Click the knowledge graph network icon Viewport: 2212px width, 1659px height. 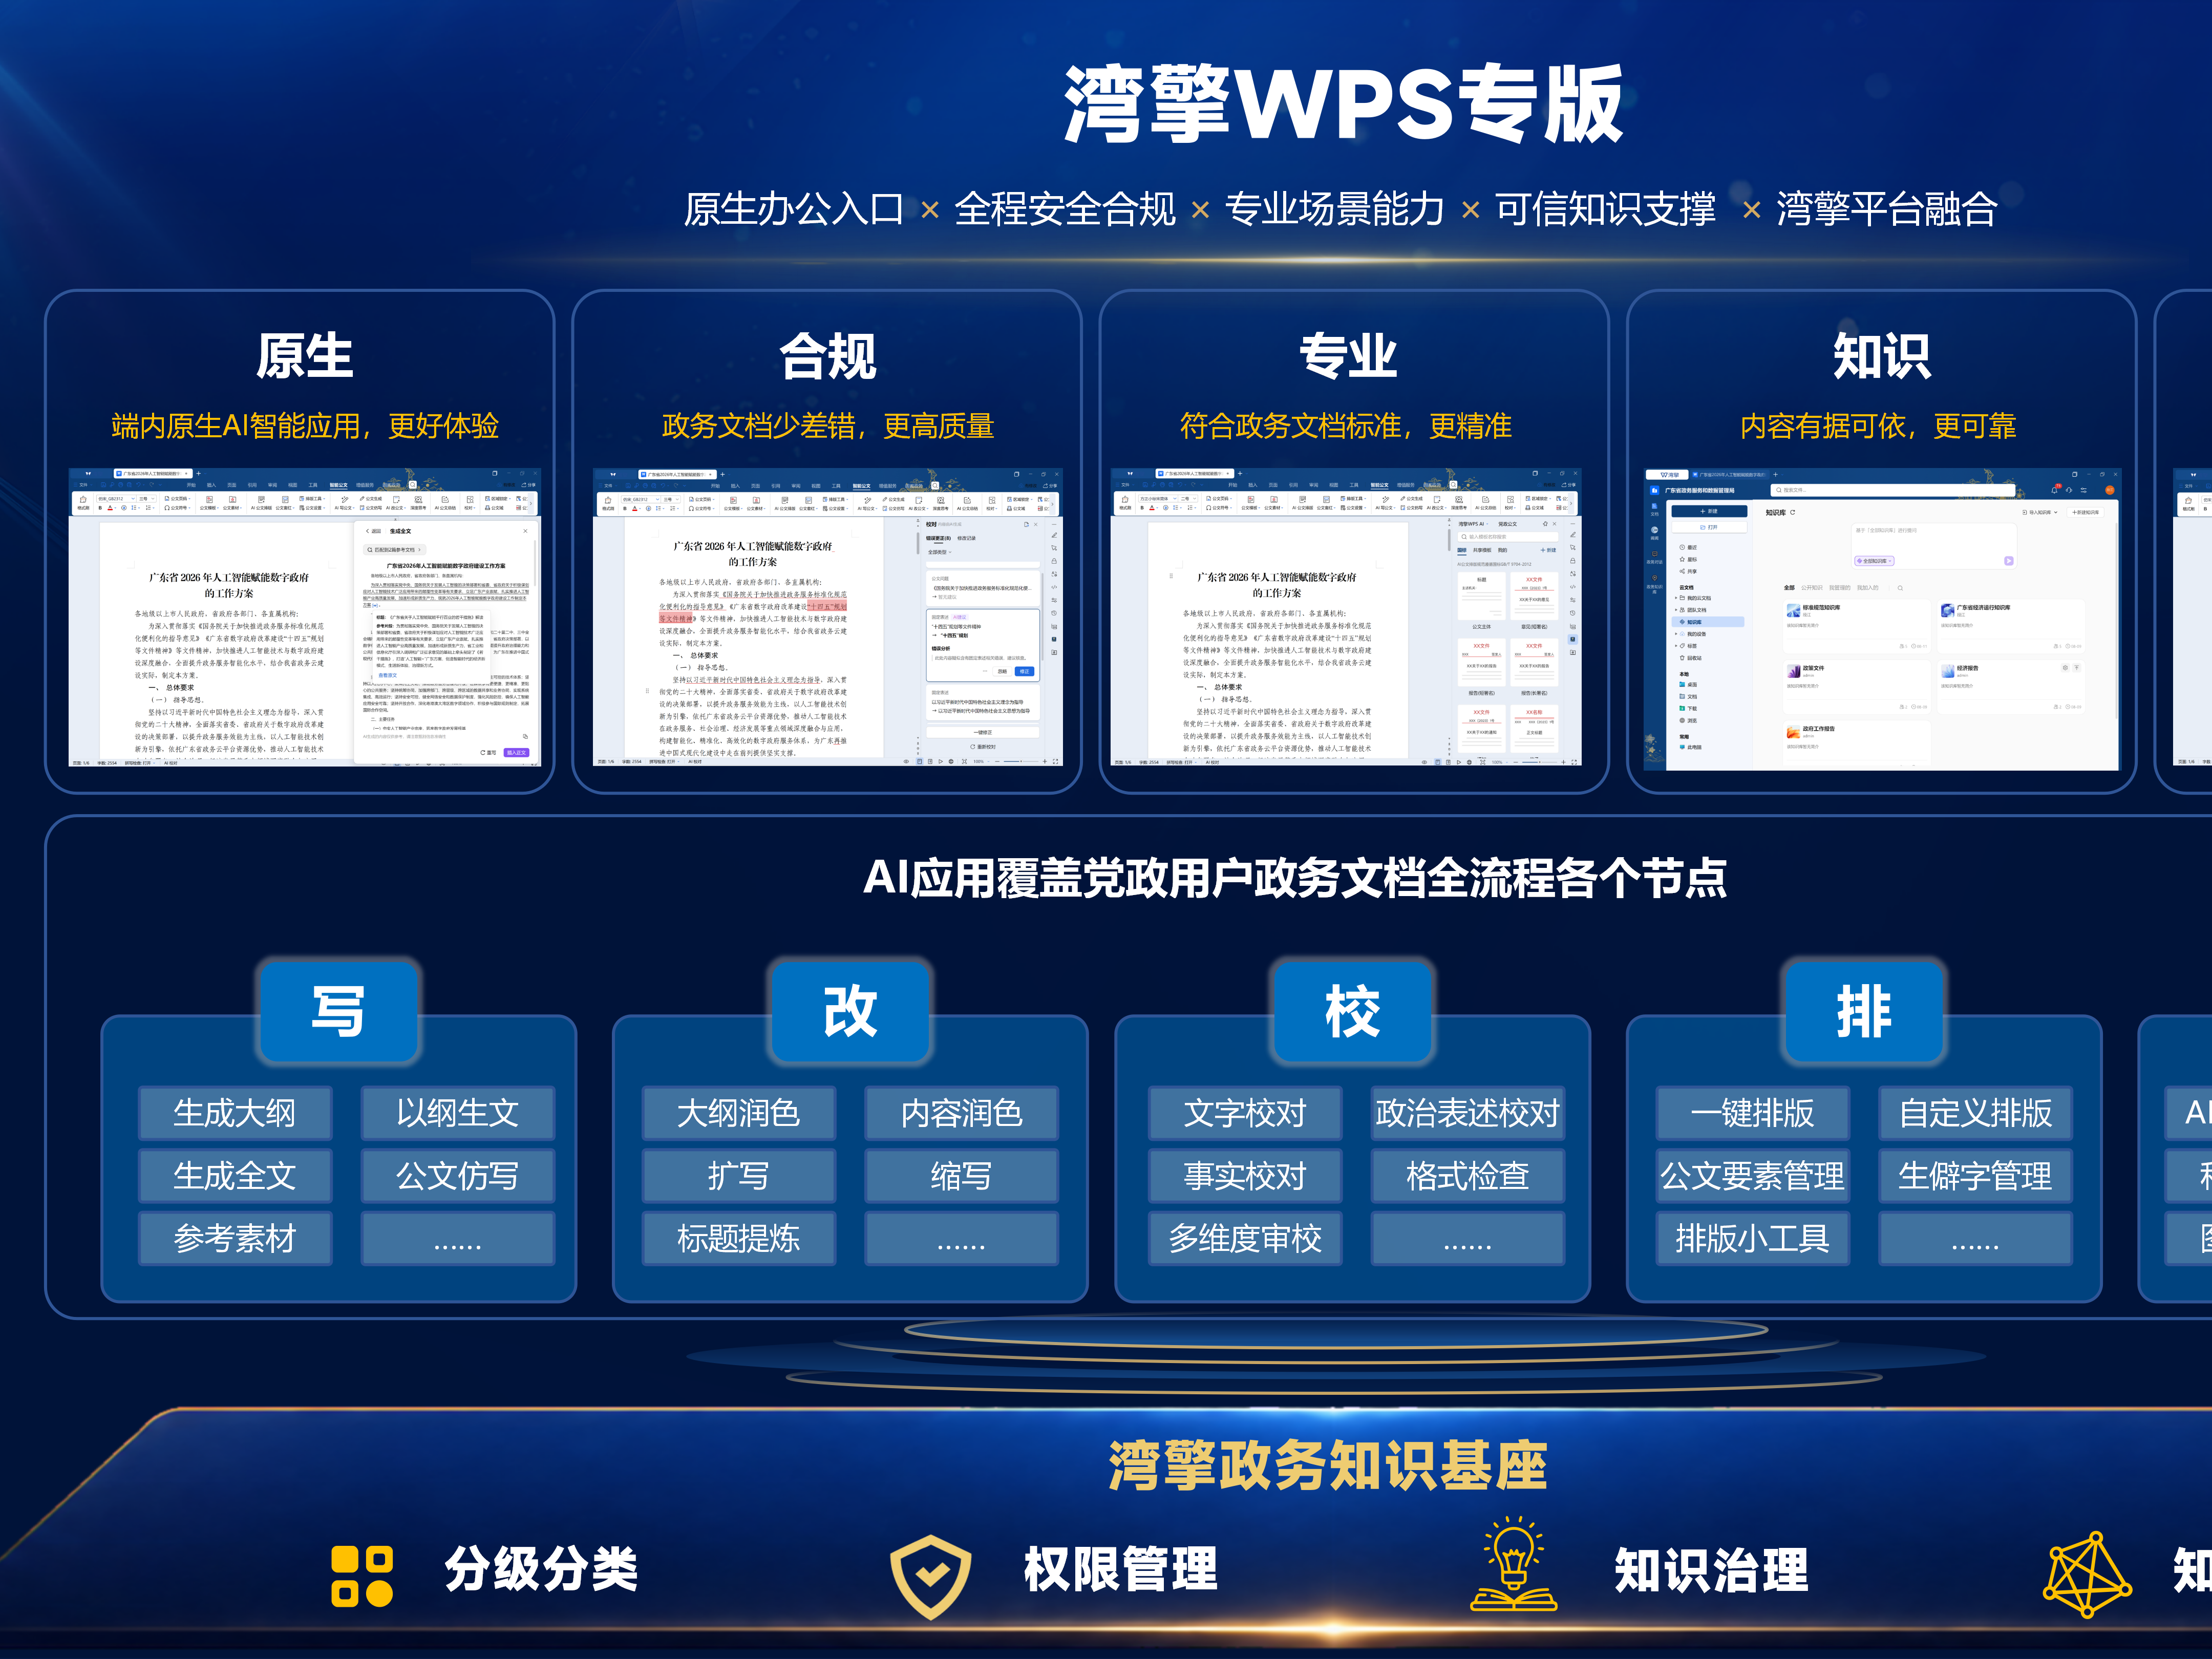click(2087, 1574)
